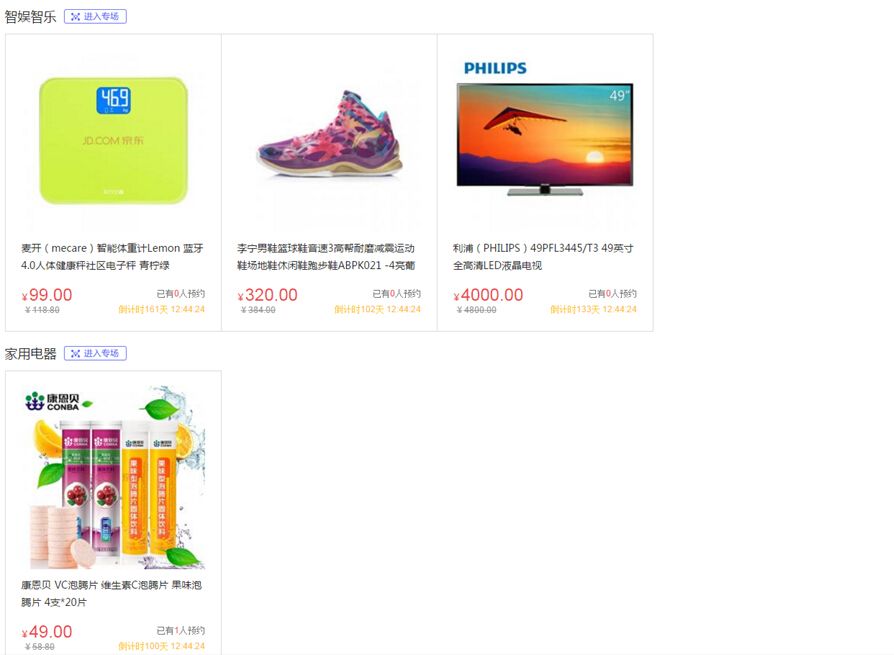Click the icon inside second 进入专场 button
Screen dimensions: 894x655
point(75,354)
